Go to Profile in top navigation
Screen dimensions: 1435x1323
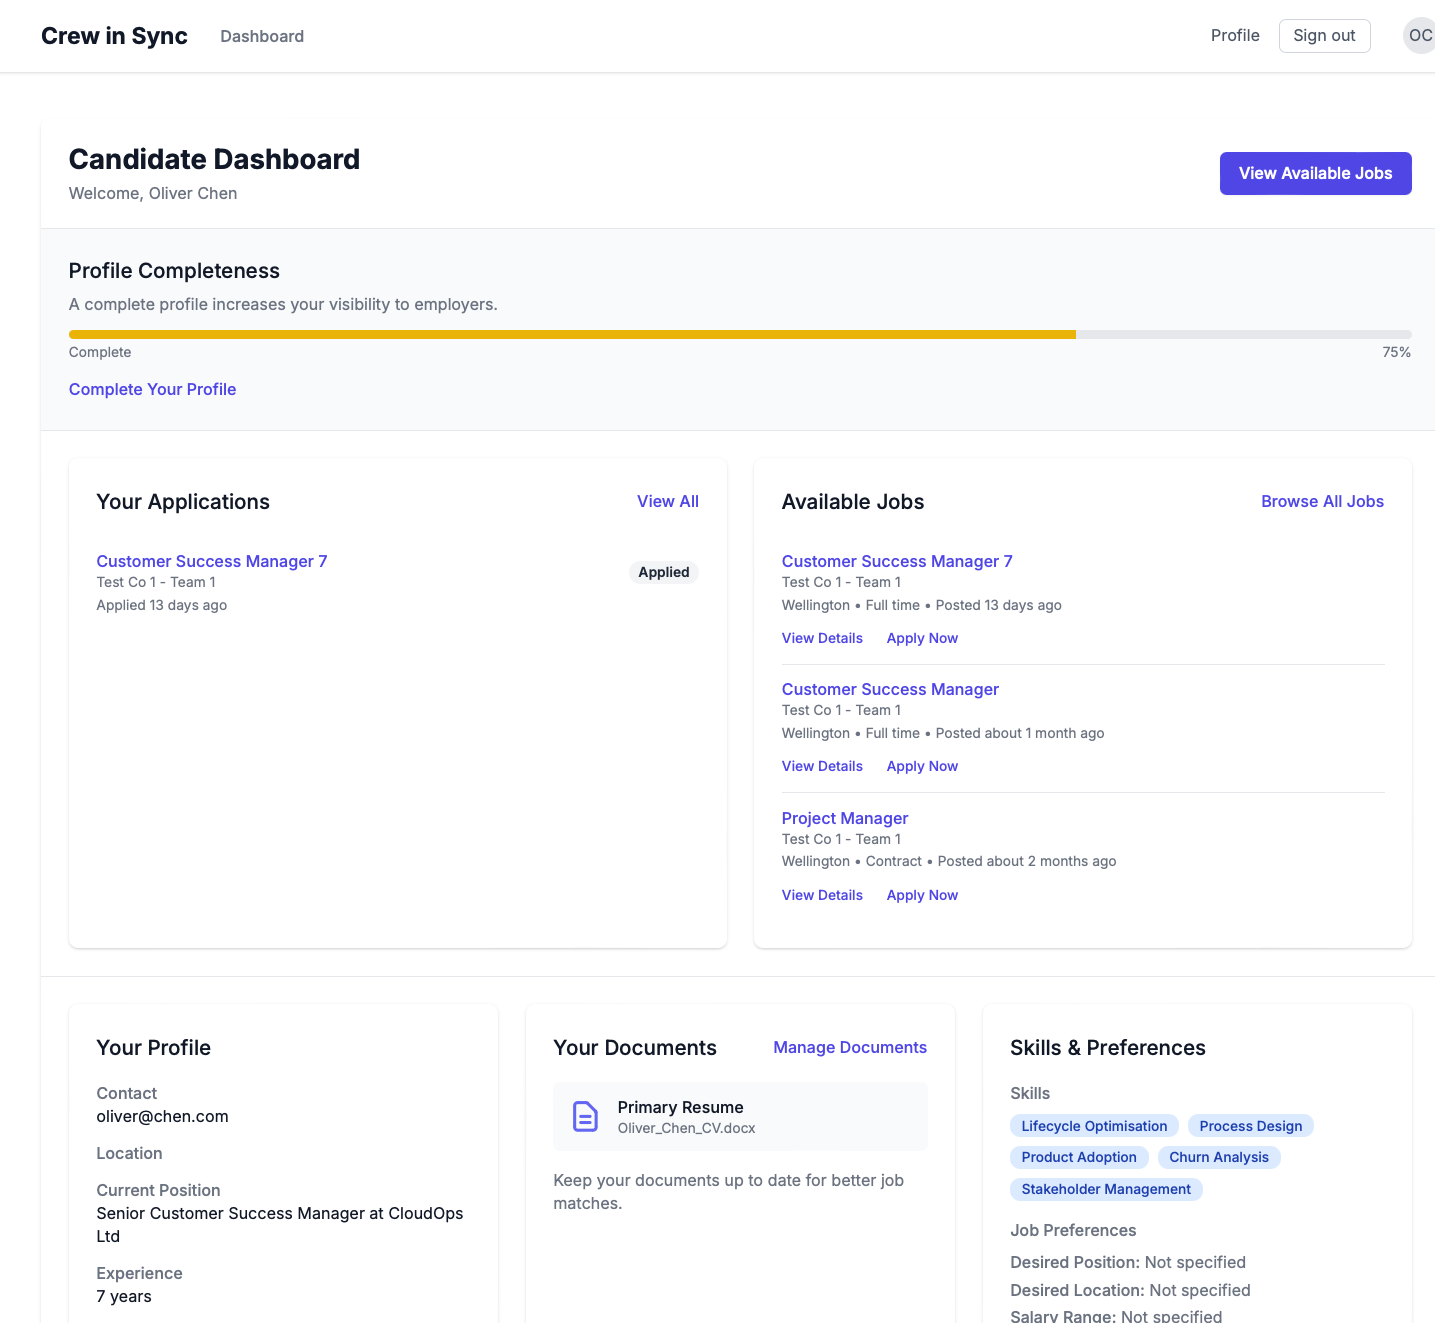pos(1234,36)
